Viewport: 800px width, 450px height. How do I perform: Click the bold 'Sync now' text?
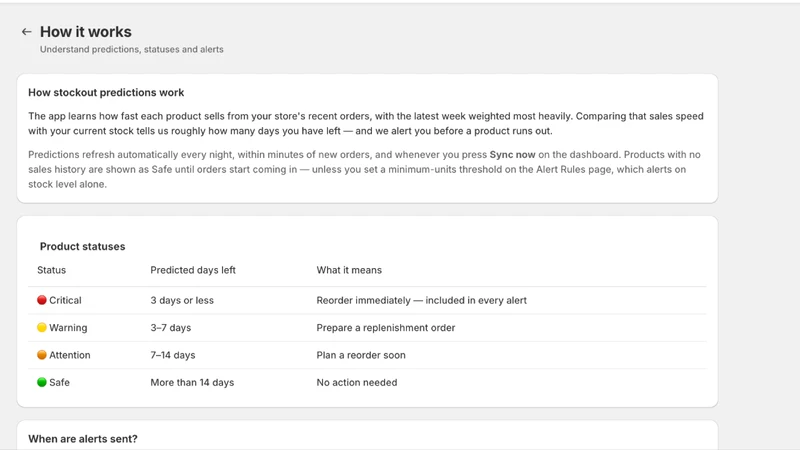512,155
